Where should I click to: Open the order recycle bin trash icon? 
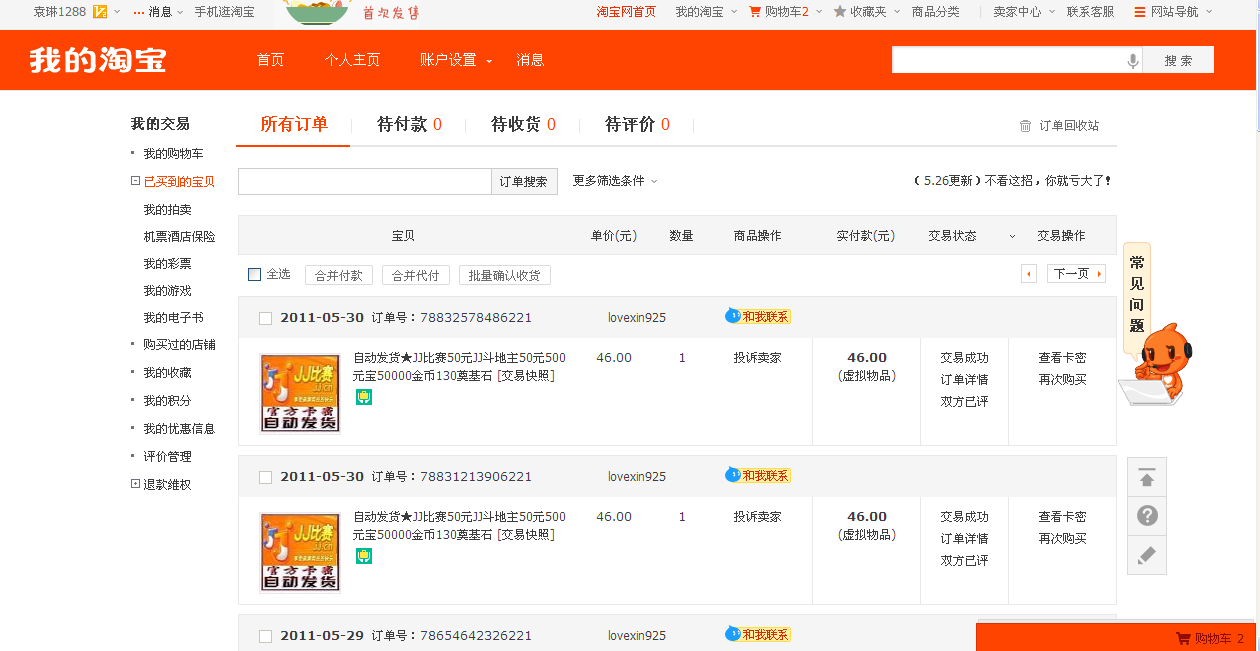click(x=1025, y=126)
